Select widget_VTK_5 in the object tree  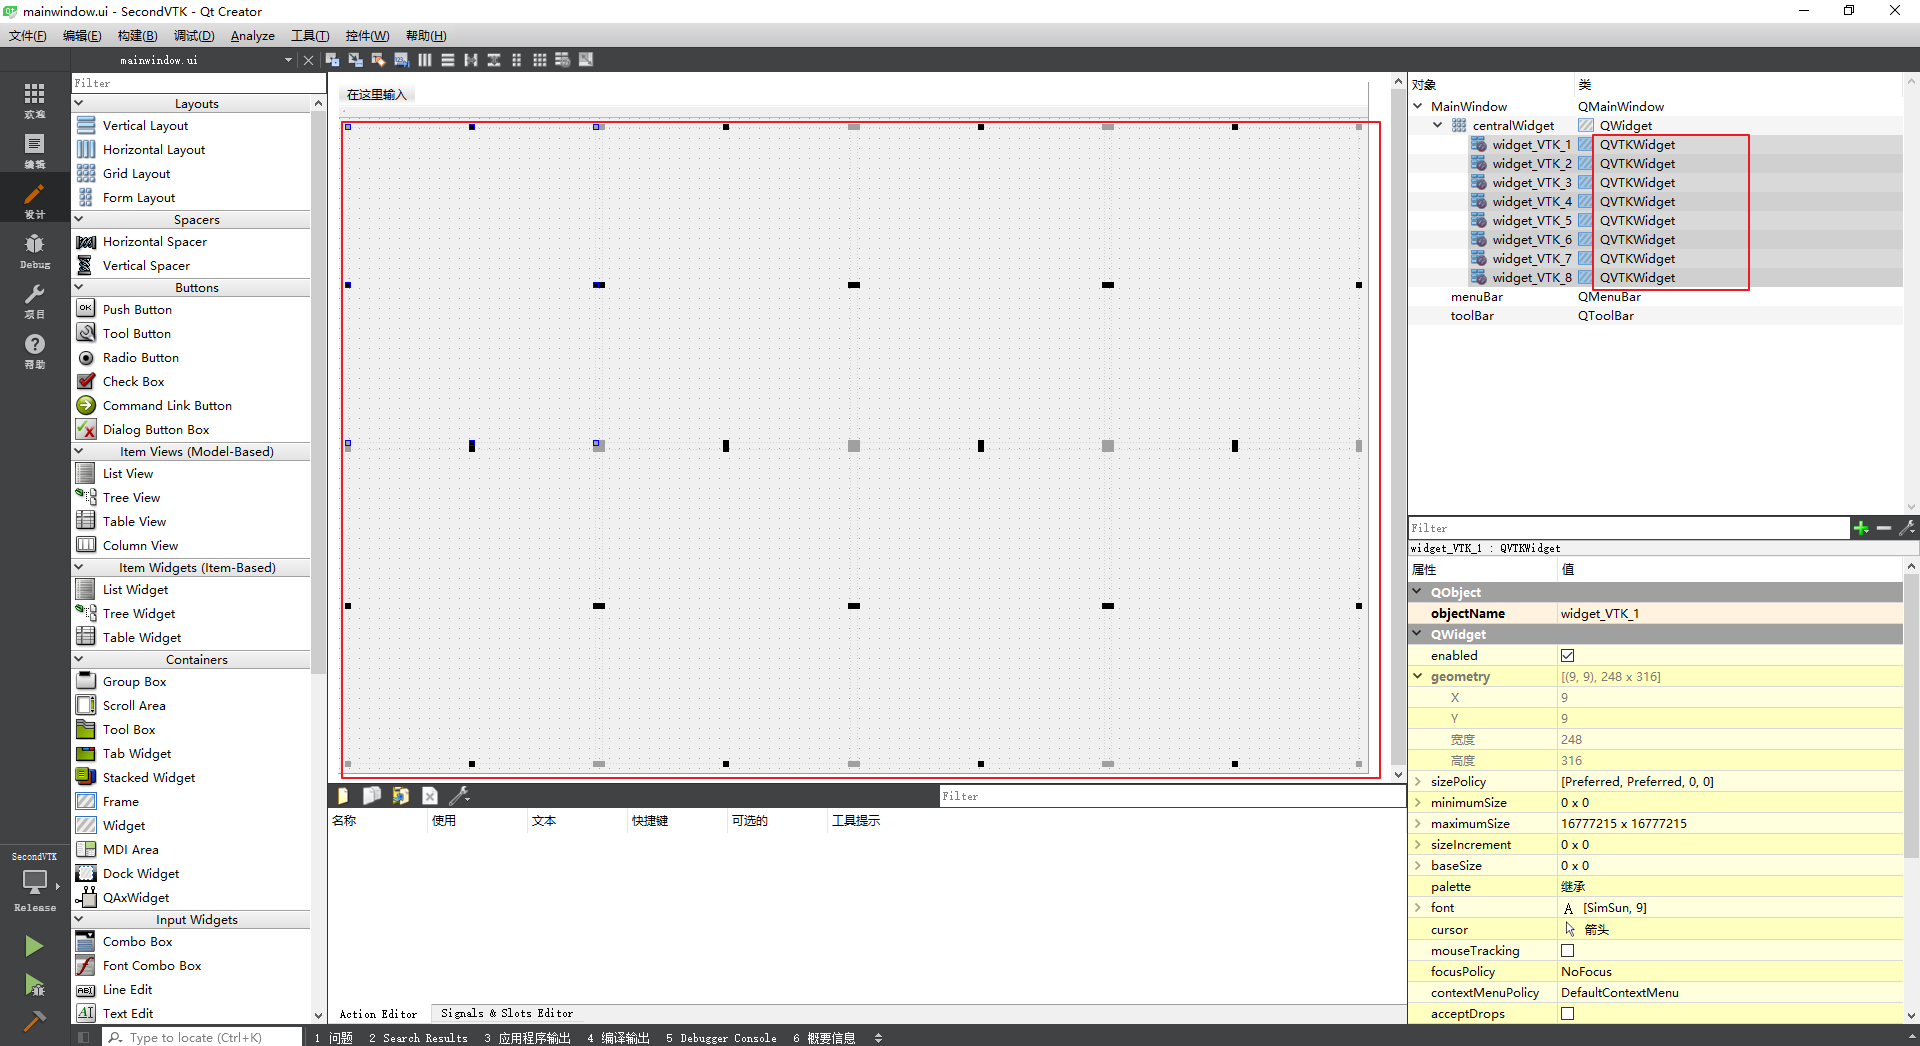click(x=1531, y=221)
